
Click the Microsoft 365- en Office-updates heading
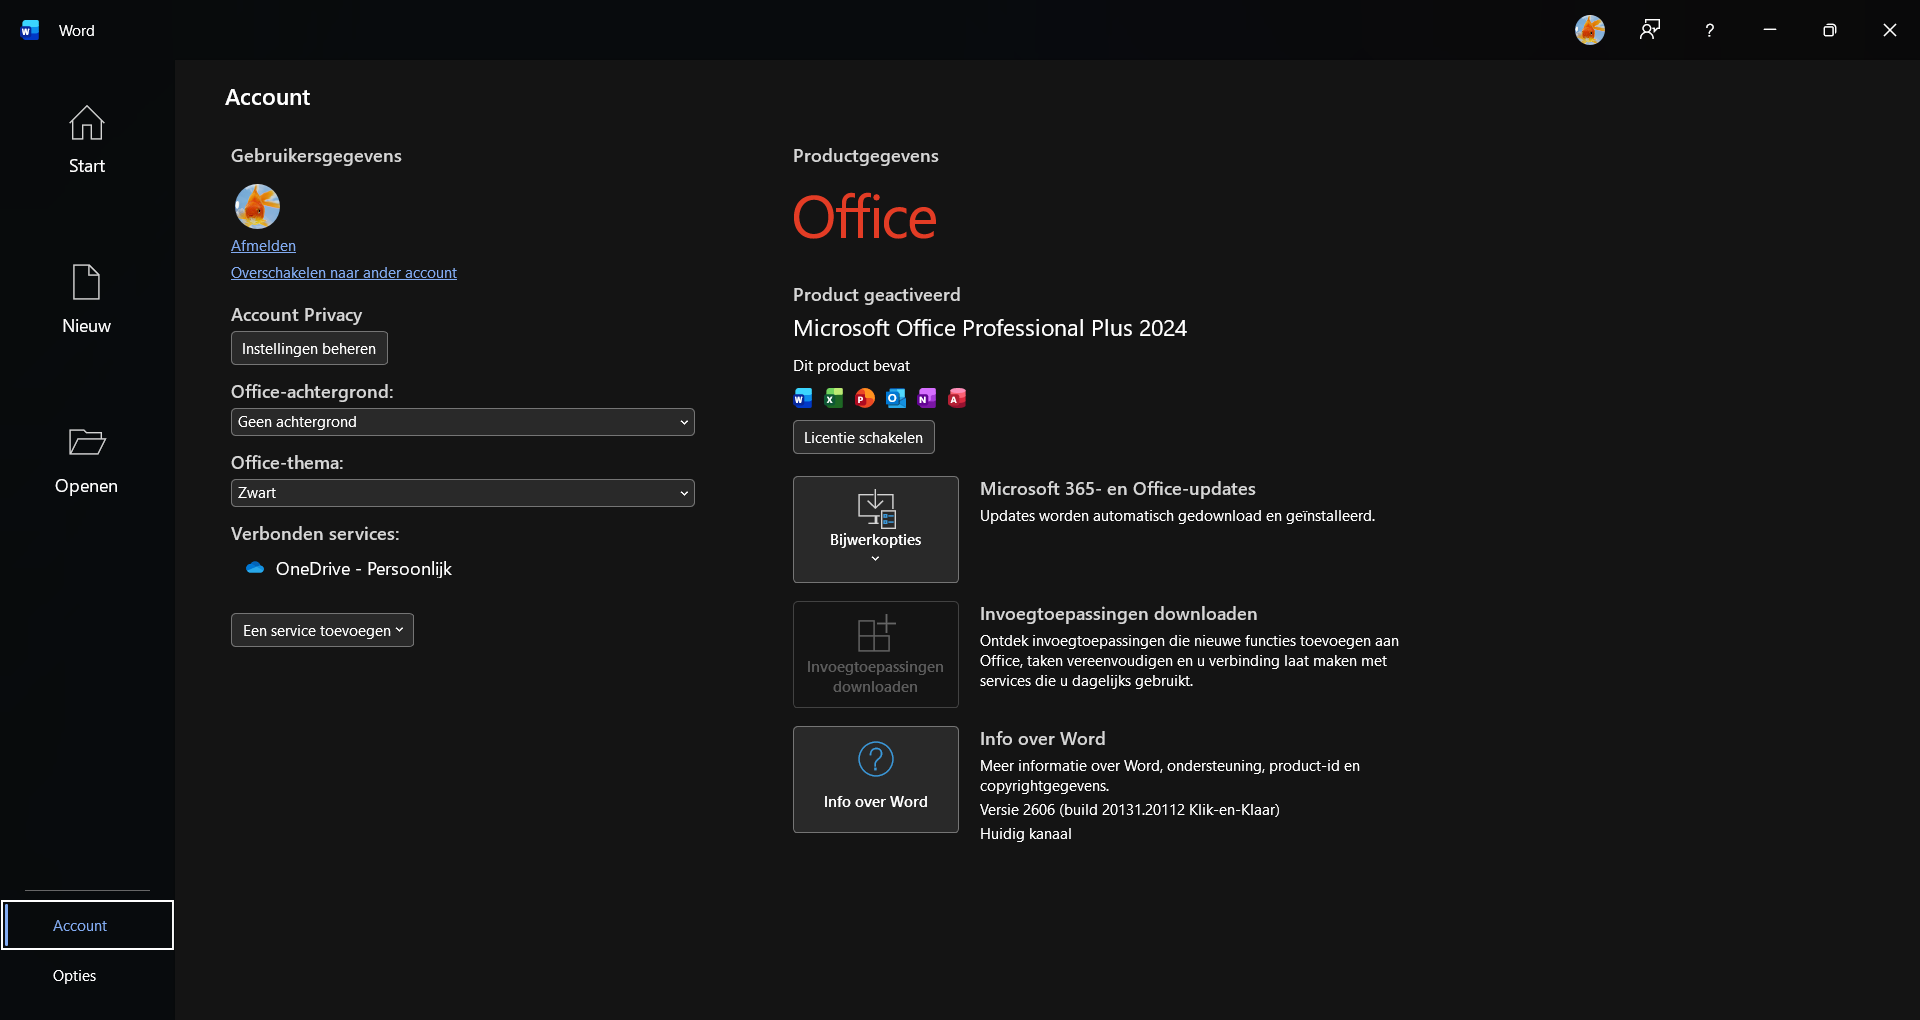click(x=1118, y=489)
